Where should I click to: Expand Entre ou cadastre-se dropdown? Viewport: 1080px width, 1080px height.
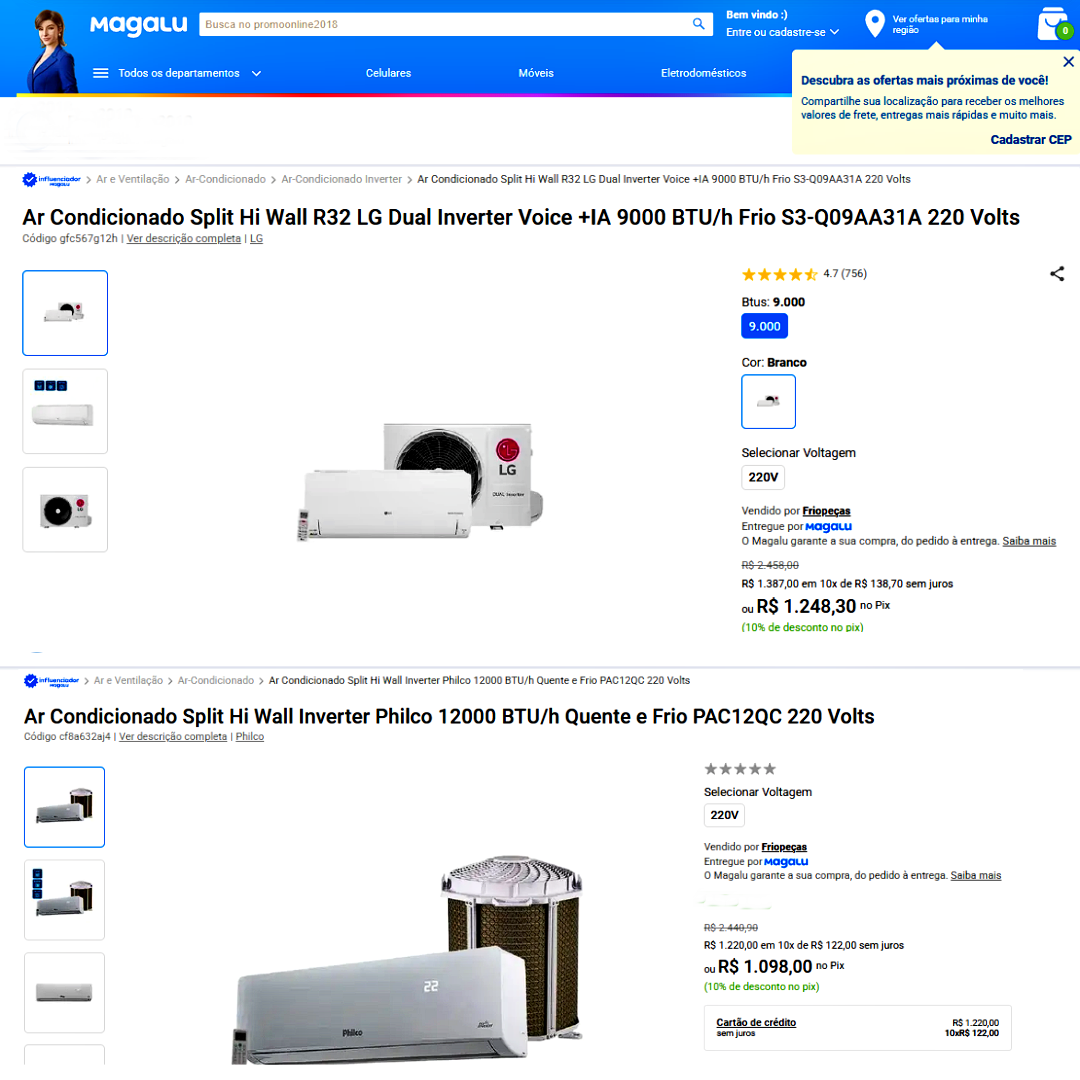click(x=782, y=32)
